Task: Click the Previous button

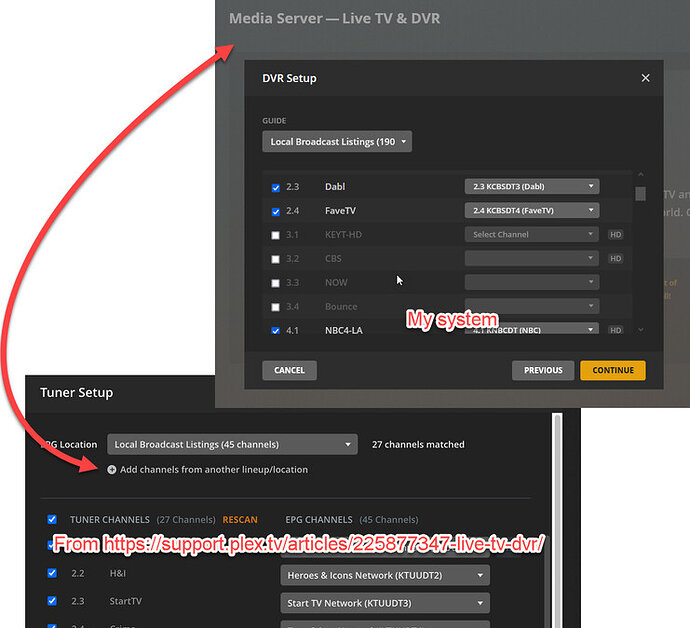Action: point(543,370)
